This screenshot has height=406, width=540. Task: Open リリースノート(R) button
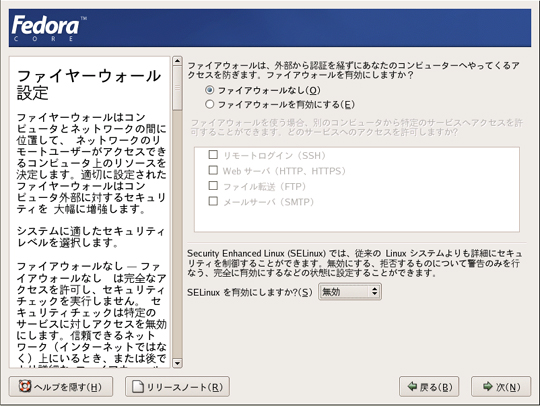tap(177, 387)
